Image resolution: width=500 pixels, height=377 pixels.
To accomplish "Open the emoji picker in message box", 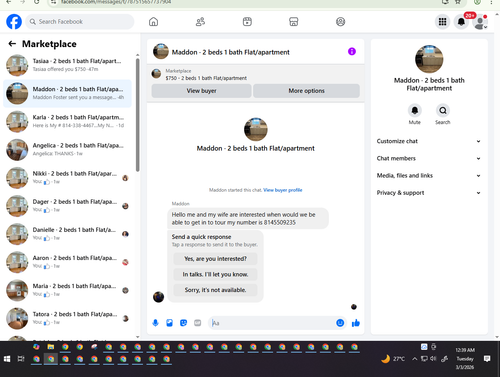I will (340, 323).
